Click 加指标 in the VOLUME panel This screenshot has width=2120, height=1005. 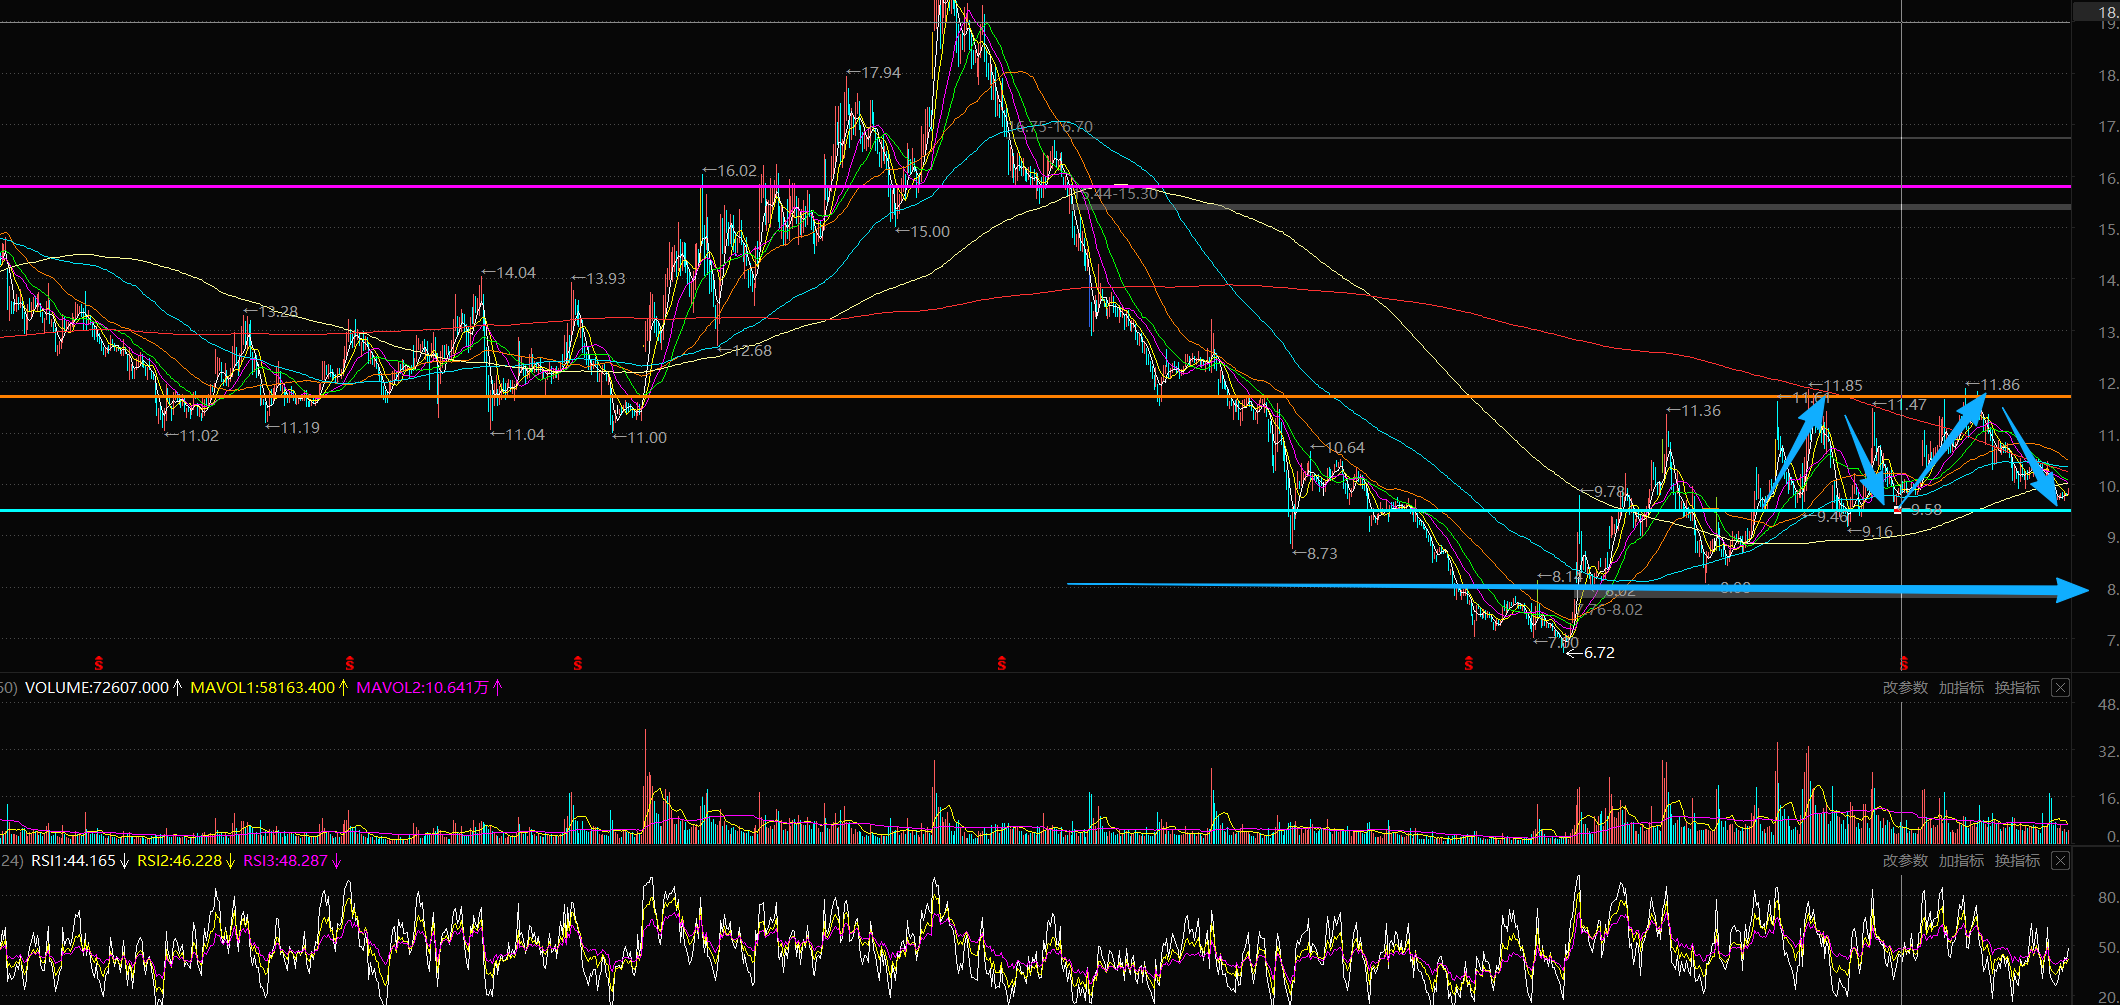tap(1961, 688)
